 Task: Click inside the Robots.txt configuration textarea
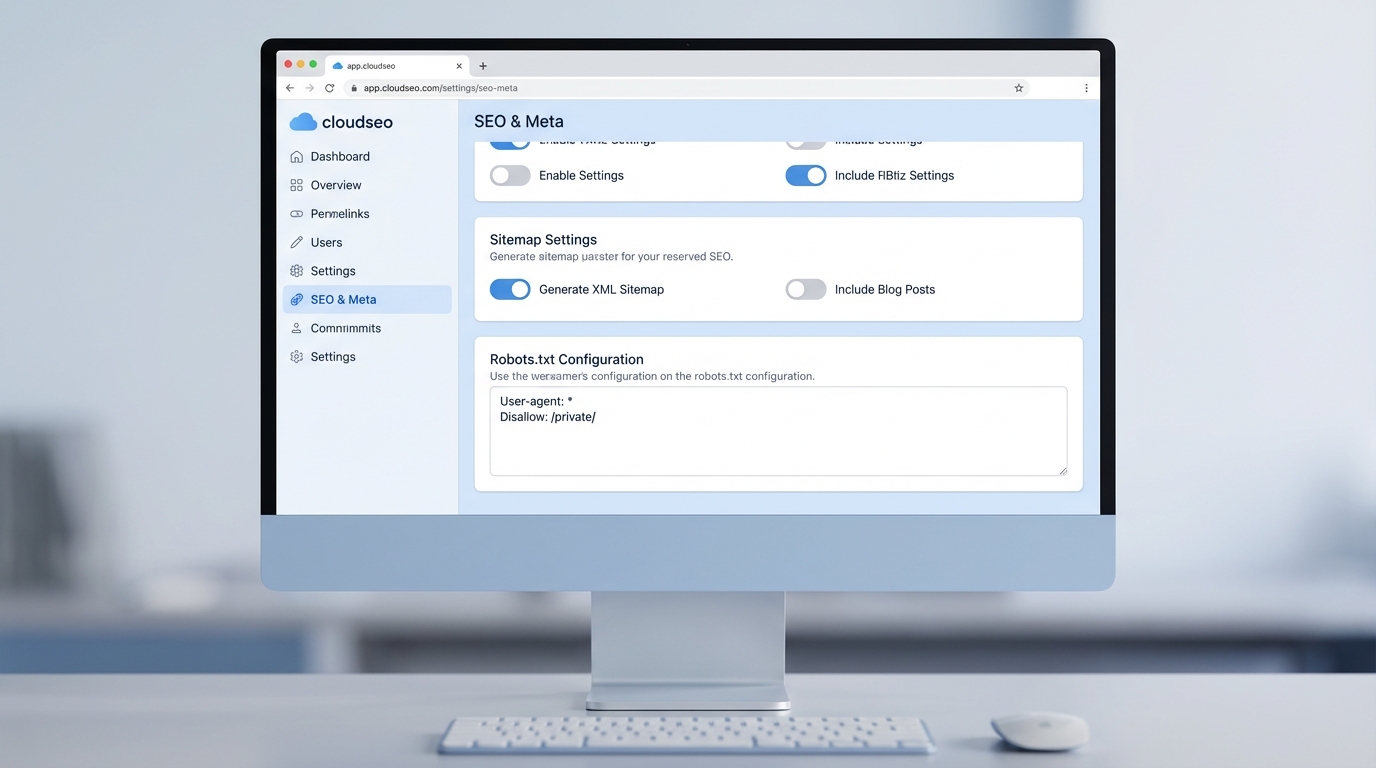[778, 440]
